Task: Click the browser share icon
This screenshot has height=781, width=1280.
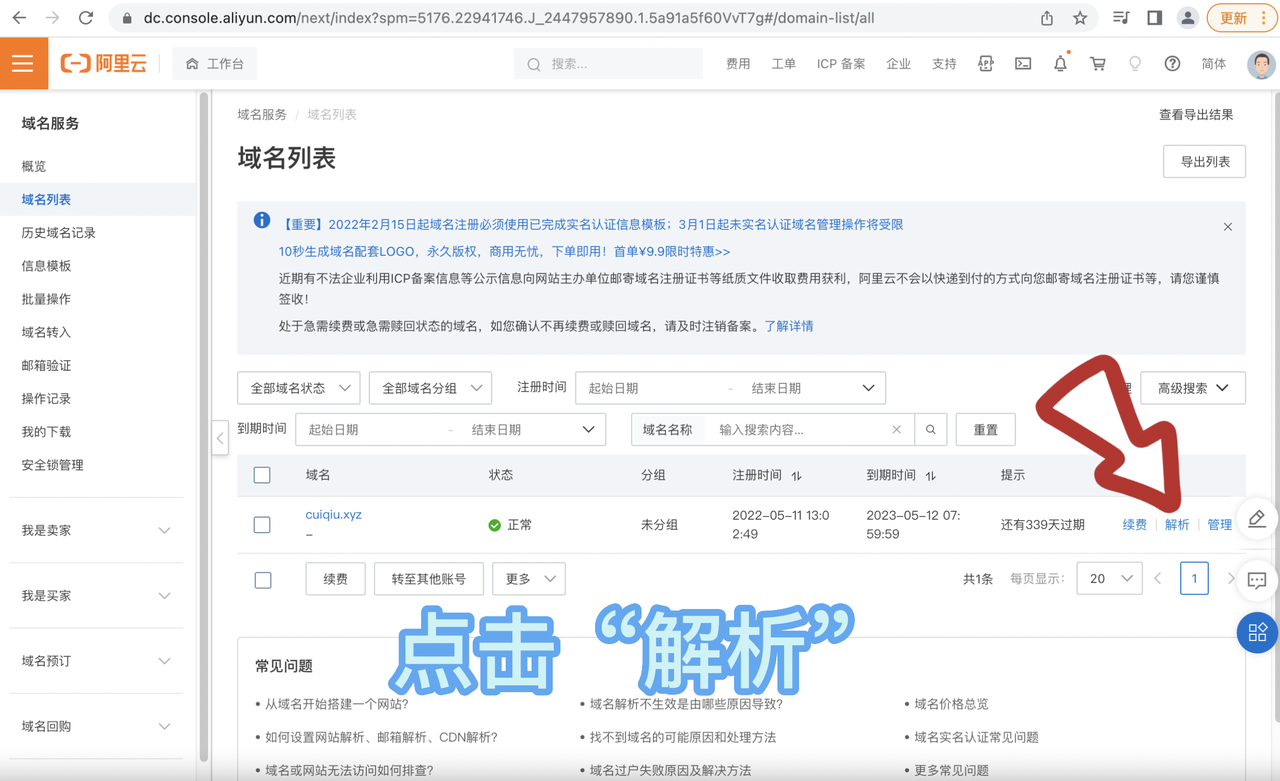Action: [1047, 18]
